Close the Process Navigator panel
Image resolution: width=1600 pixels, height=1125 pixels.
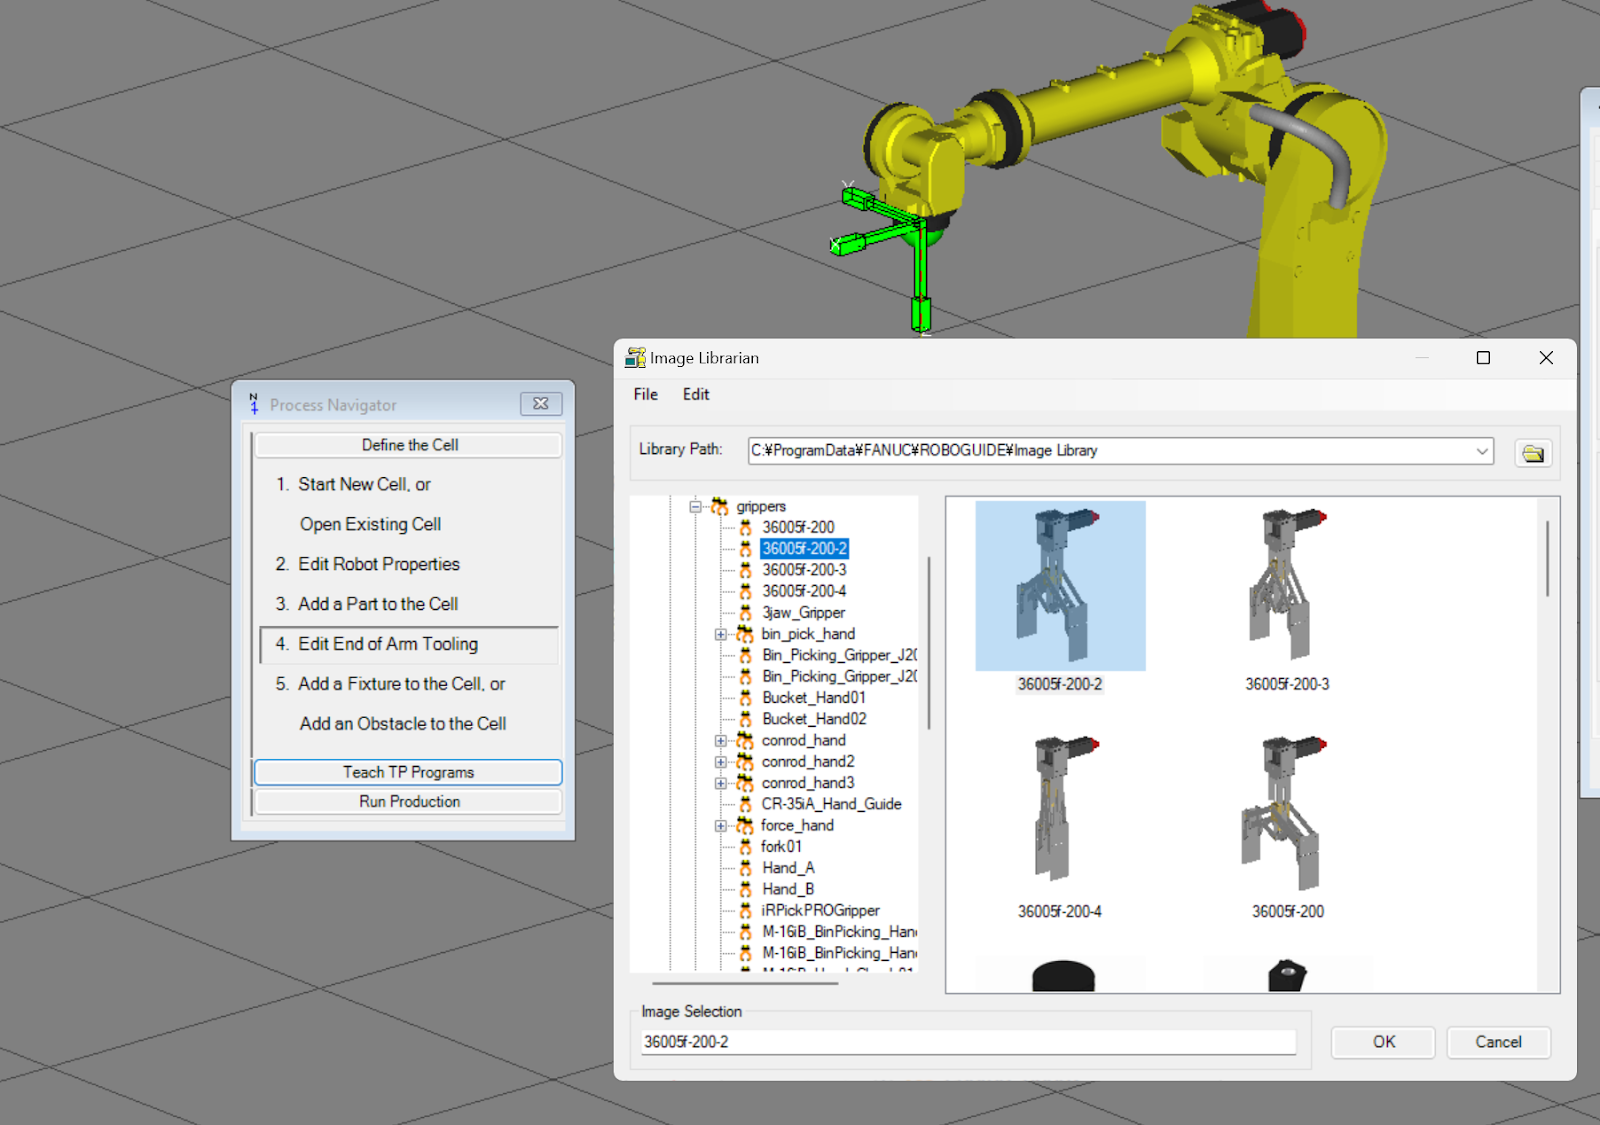(x=541, y=404)
